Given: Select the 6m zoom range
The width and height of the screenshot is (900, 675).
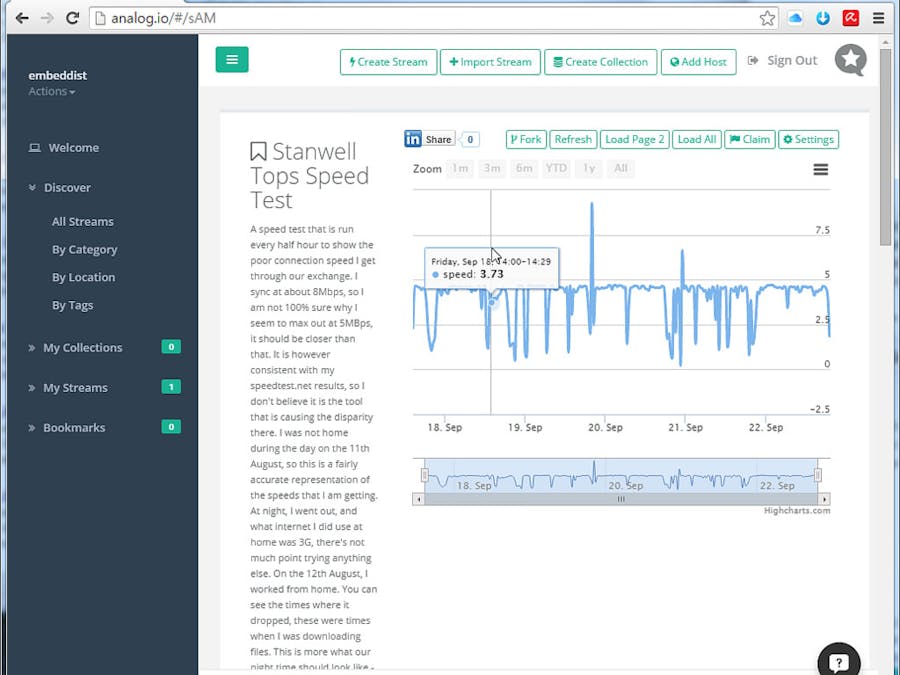Looking at the screenshot, I should [x=524, y=168].
